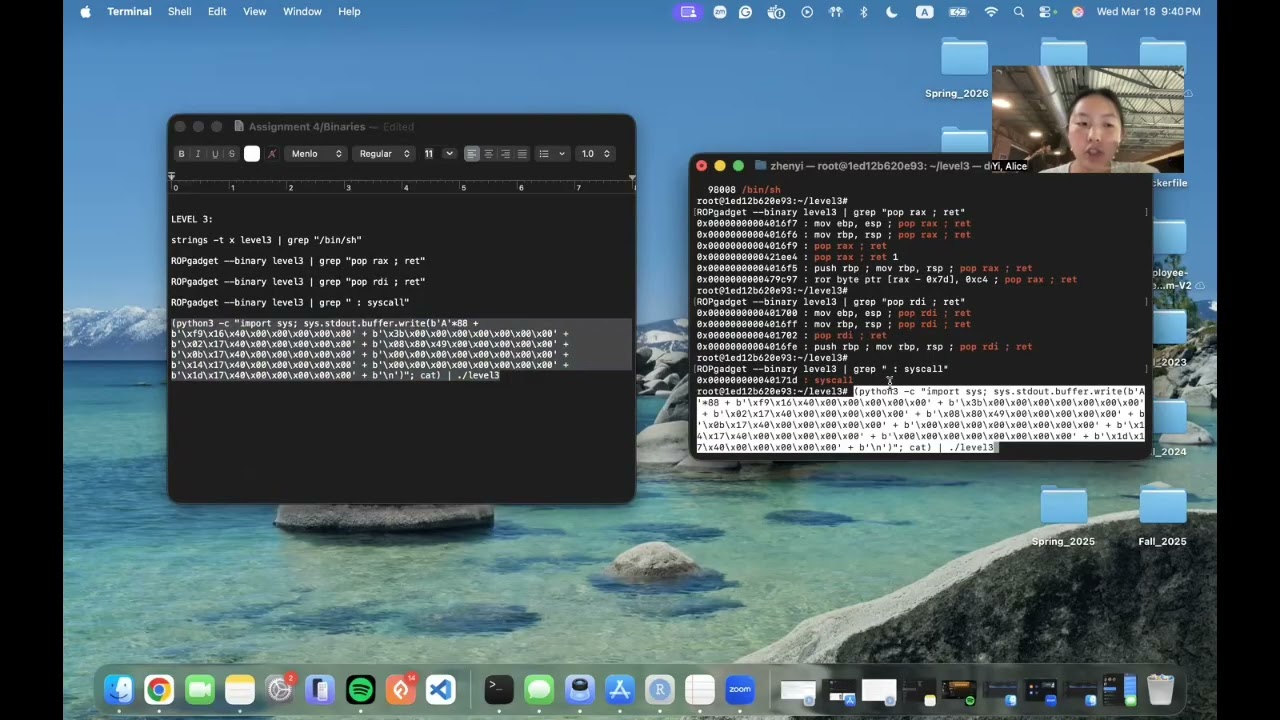Open the View menu
This screenshot has height=720, width=1280.
pos(255,12)
